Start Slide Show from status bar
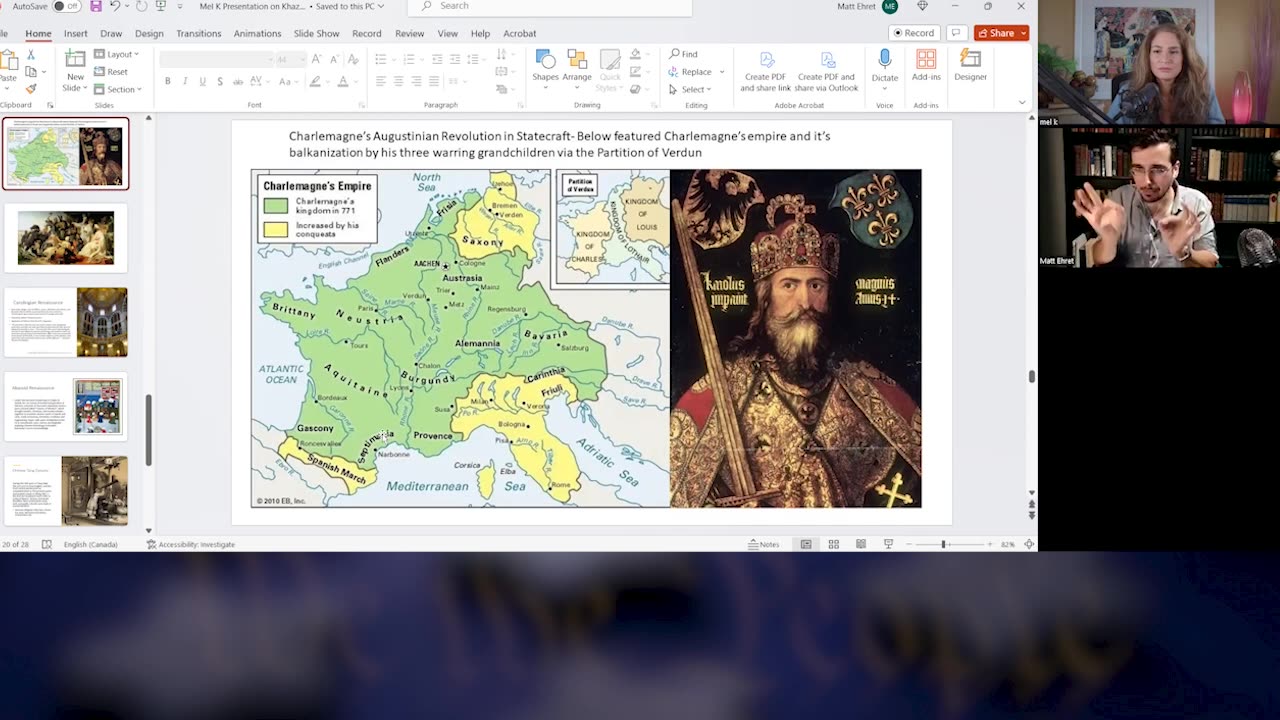 pos(888,544)
